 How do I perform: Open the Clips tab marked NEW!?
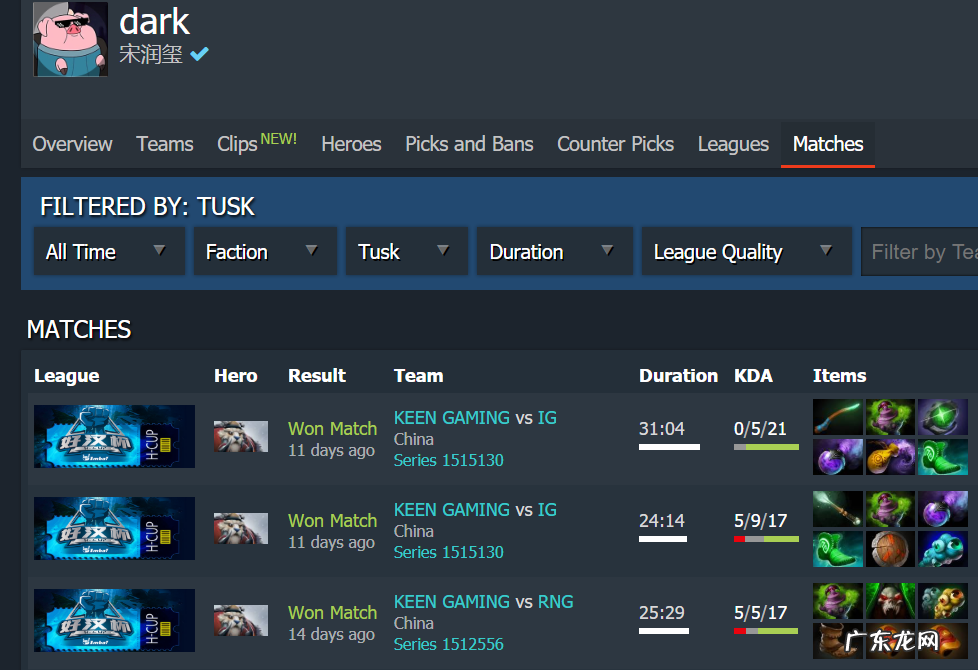click(257, 143)
